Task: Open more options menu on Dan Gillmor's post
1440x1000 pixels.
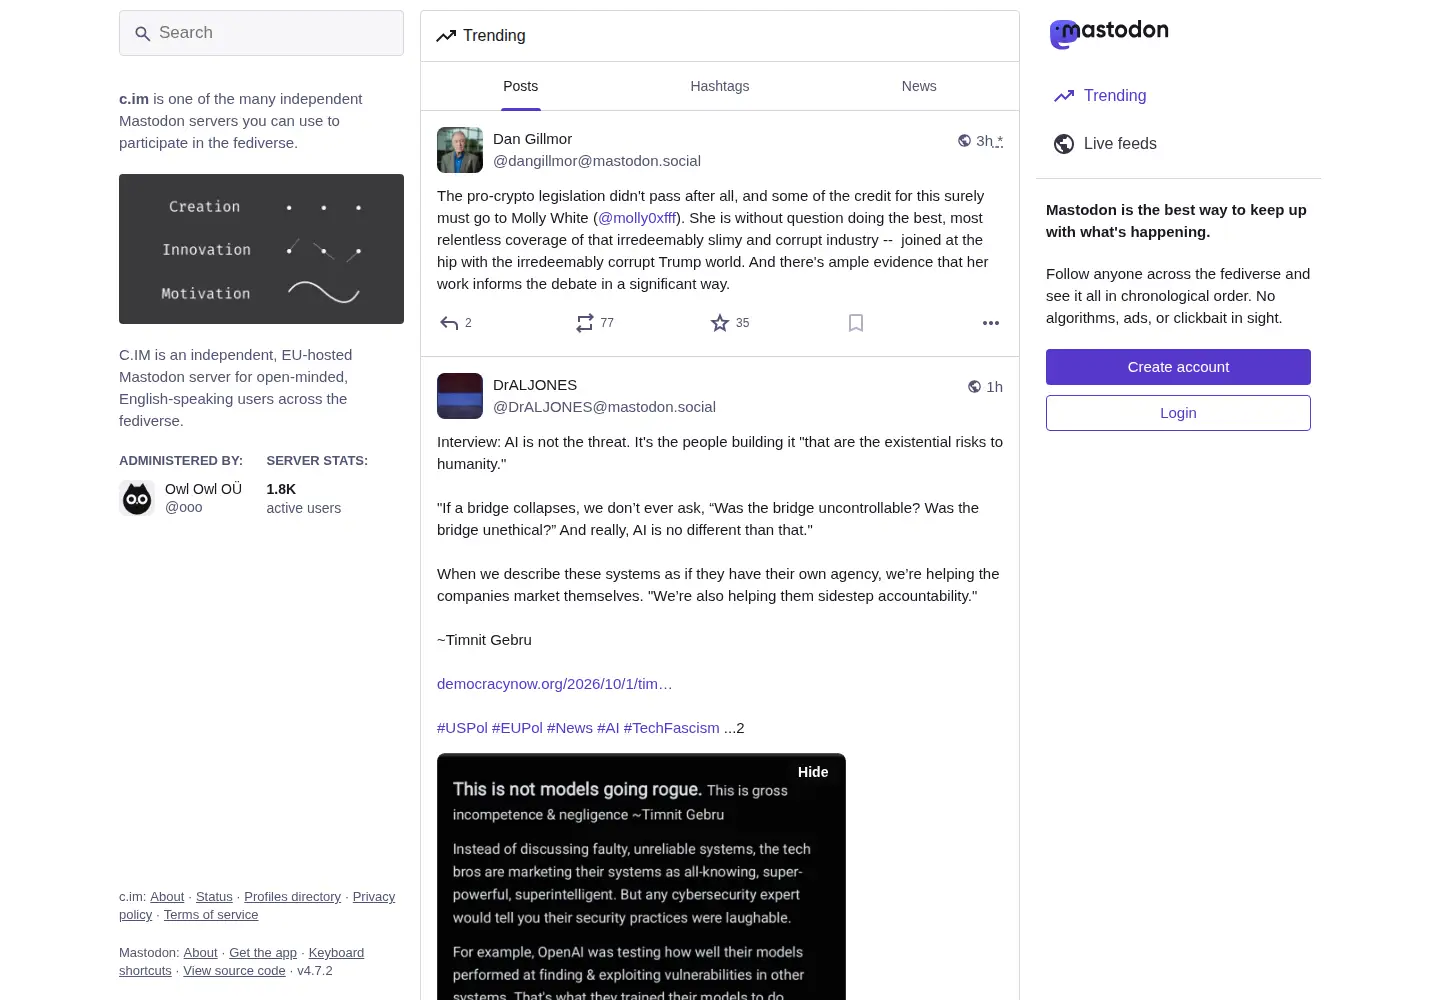Action: pos(991,323)
